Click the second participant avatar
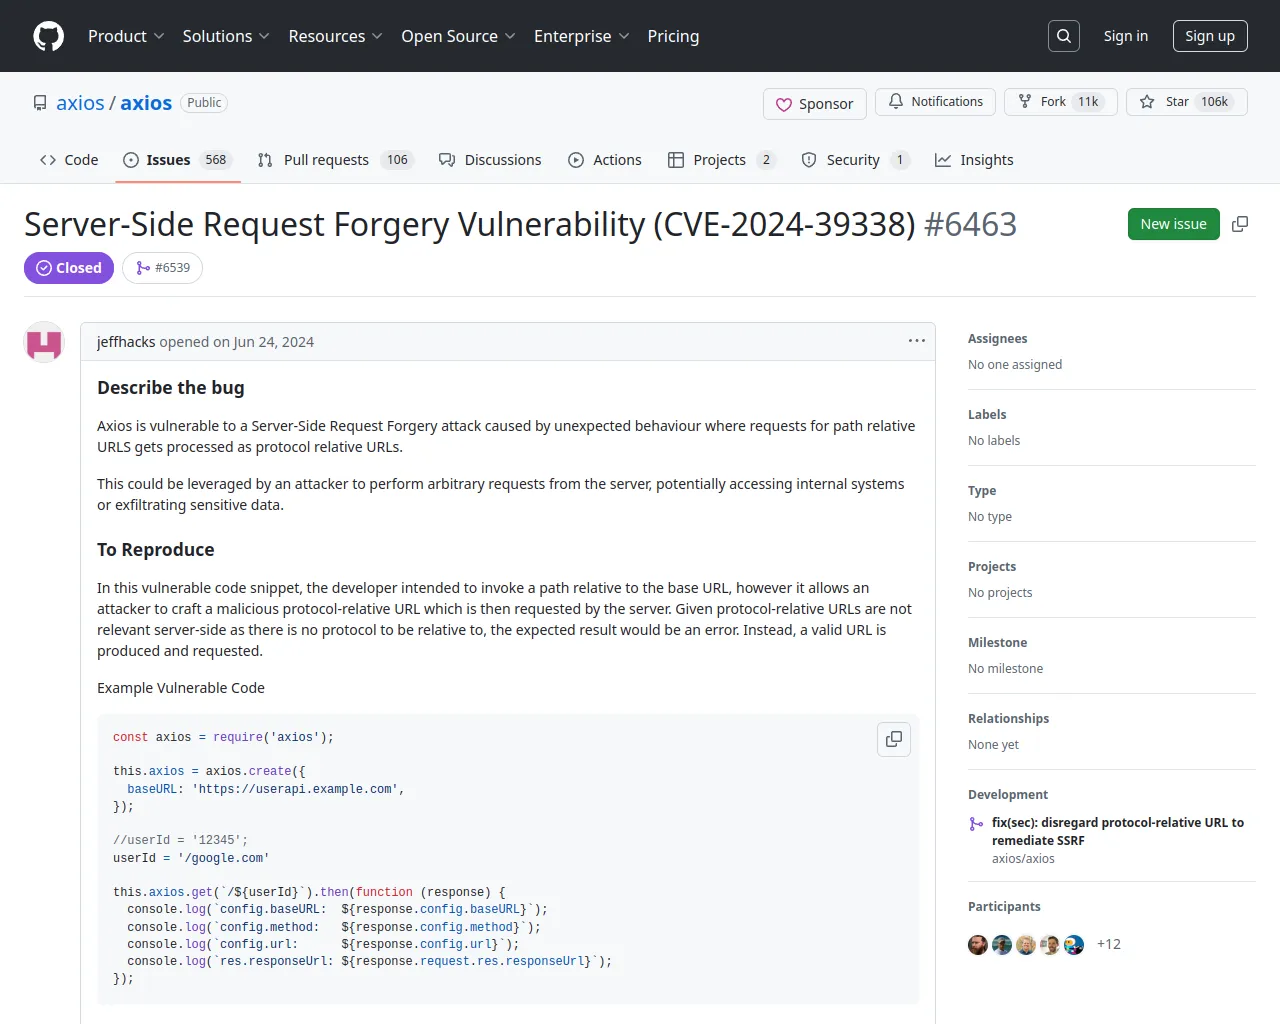The height and width of the screenshot is (1024, 1280). point(1002,945)
